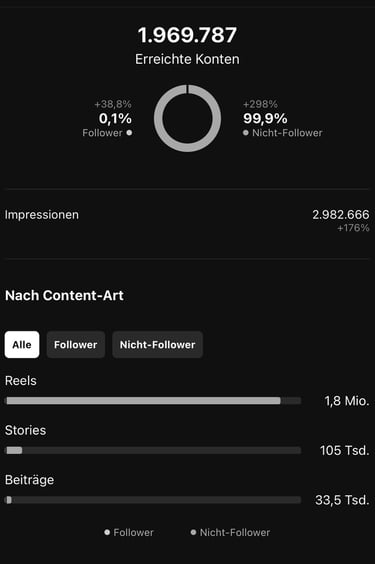Tap the Nach Content-Art heading
Viewport: 375px width, 564px height.
[64, 296]
